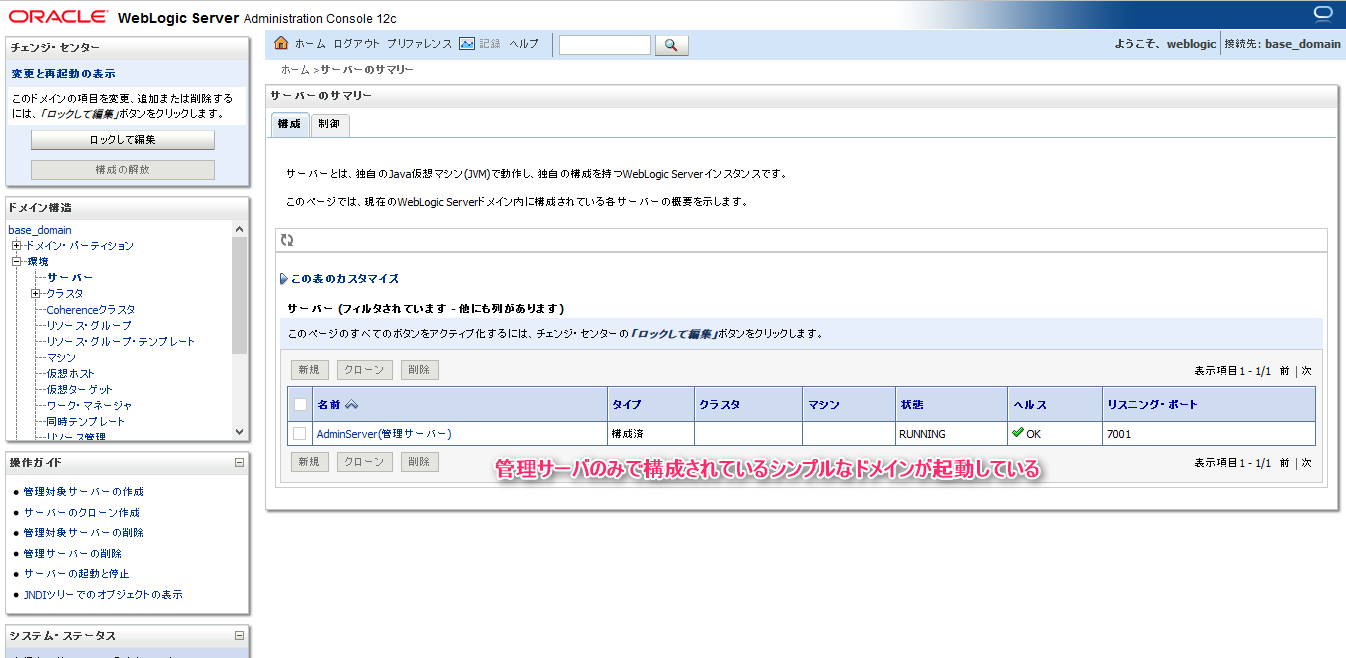Open 管理サーバーの削除 guide link
This screenshot has width=1346, height=658.
(x=73, y=554)
